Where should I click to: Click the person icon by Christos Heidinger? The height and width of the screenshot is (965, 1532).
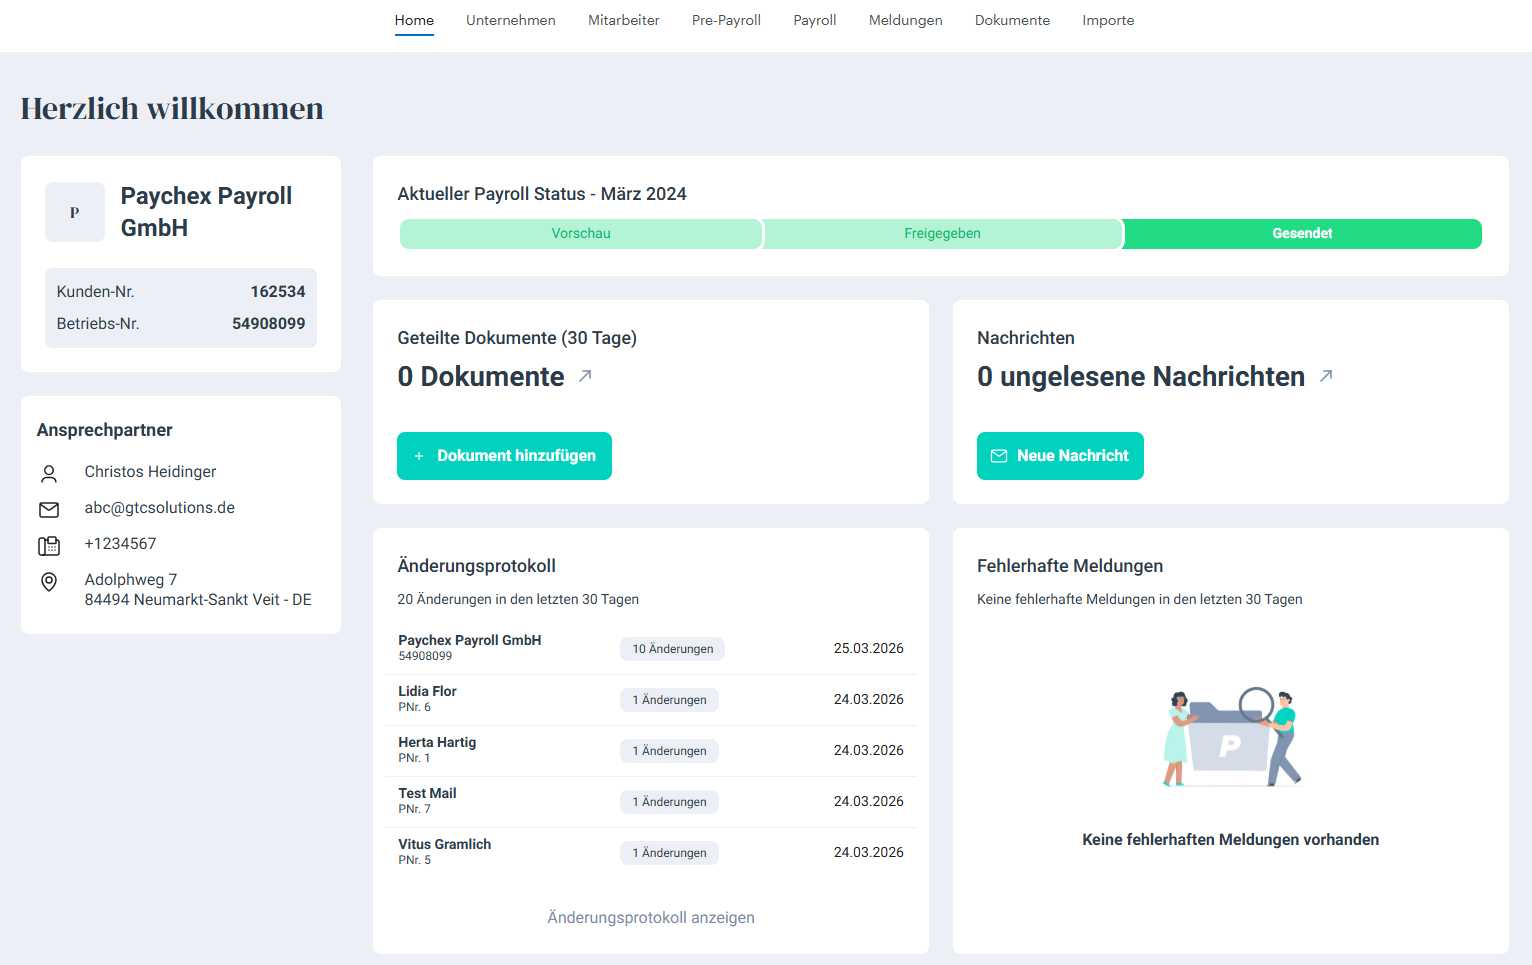click(x=49, y=473)
